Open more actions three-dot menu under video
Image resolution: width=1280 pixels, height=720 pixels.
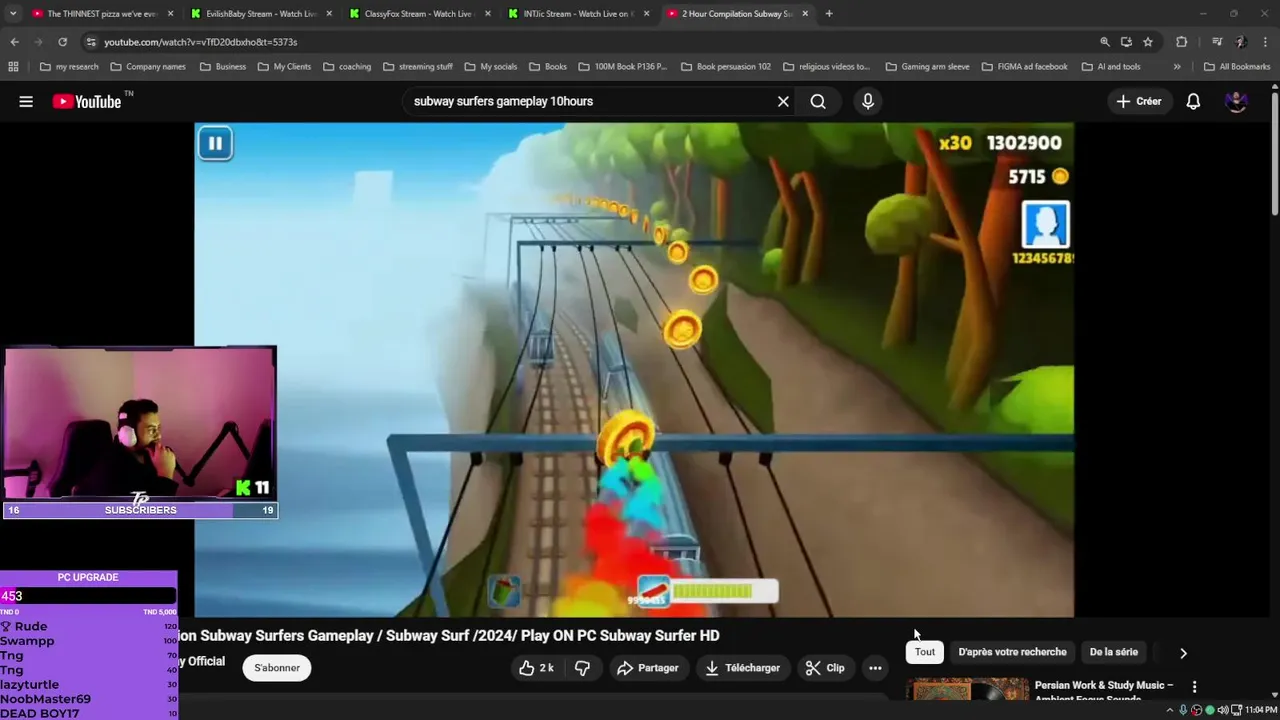pos(875,668)
